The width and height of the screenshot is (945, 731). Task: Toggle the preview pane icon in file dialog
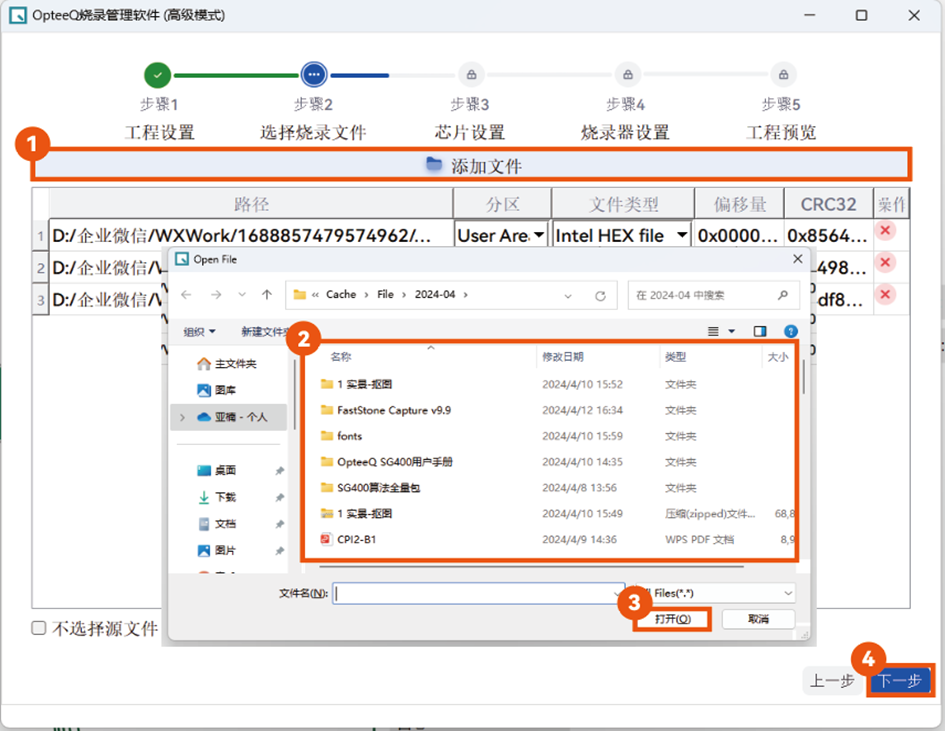coord(760,331)
